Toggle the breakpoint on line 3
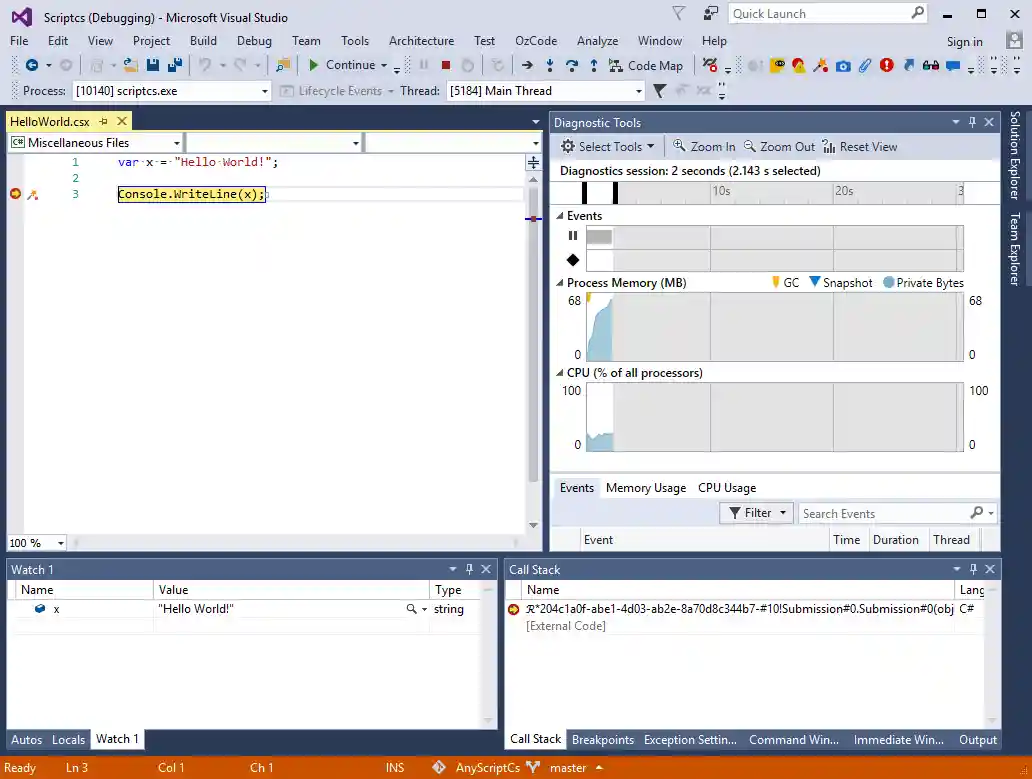This screenshot has height=779, width=1032. (x=15, y=194)
